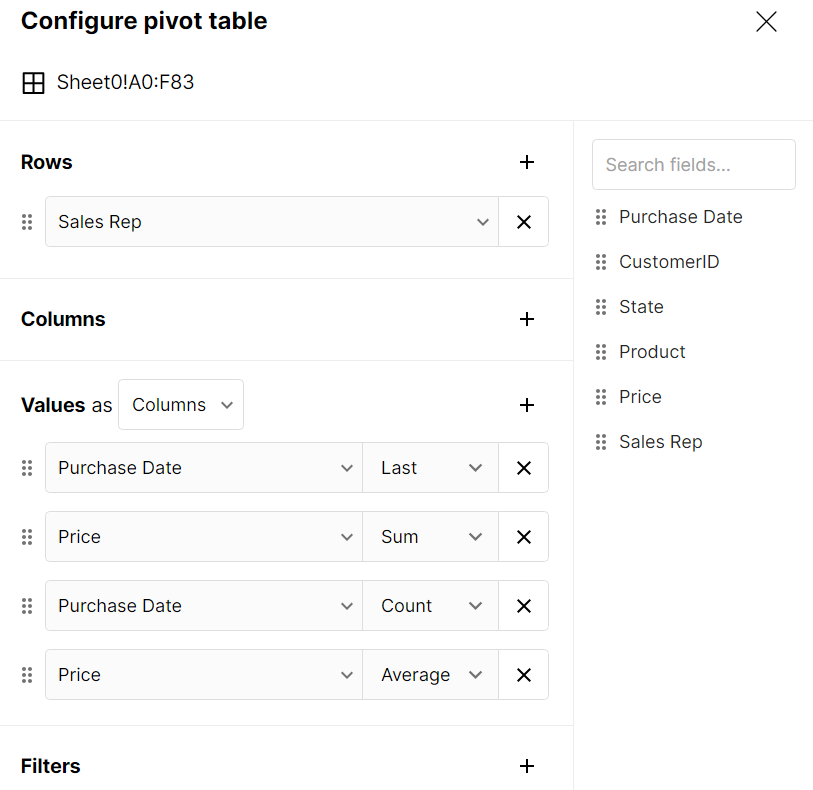Image resolution: width=813 pixels, height=790 pixels.
Task: Add a field to Columns section
Action: (527, 319)
